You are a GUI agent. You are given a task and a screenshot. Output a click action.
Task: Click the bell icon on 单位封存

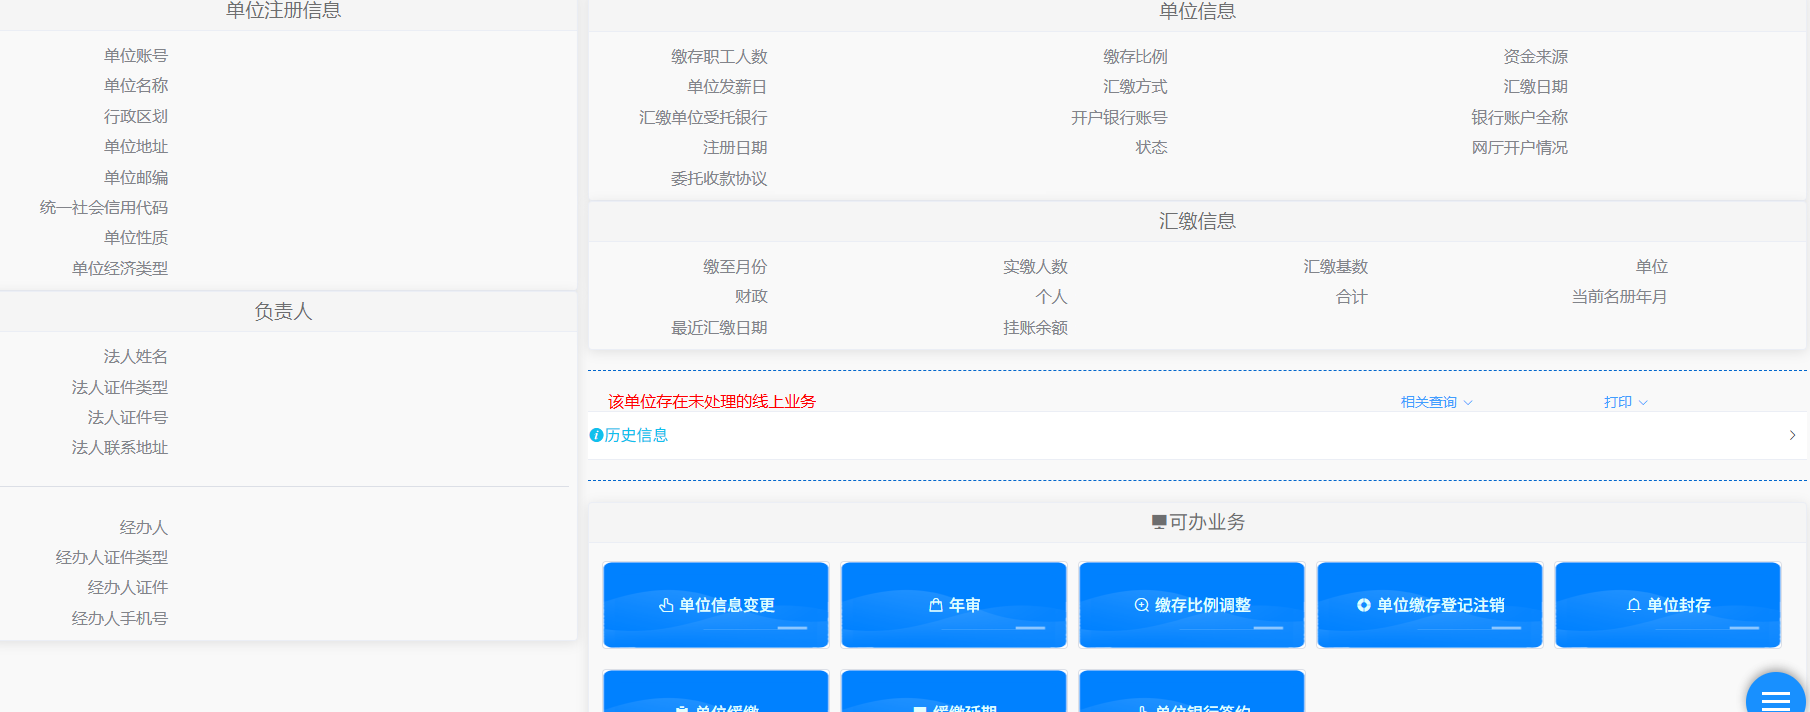(1633, 605)
